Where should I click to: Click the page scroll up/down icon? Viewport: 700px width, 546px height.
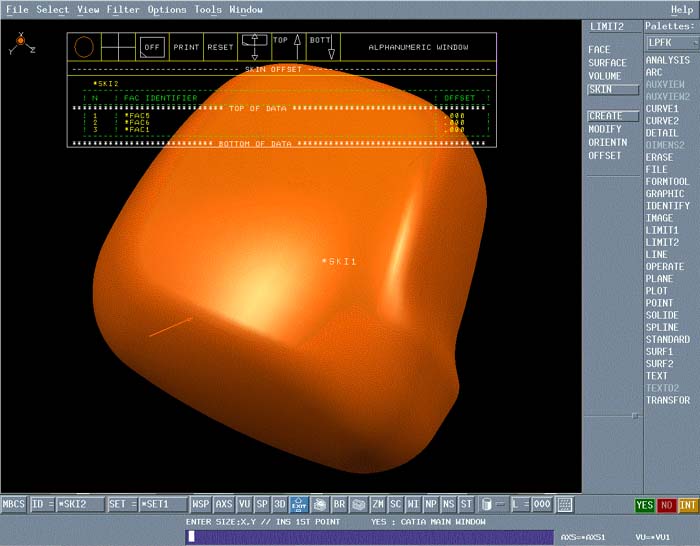[255, 47]
